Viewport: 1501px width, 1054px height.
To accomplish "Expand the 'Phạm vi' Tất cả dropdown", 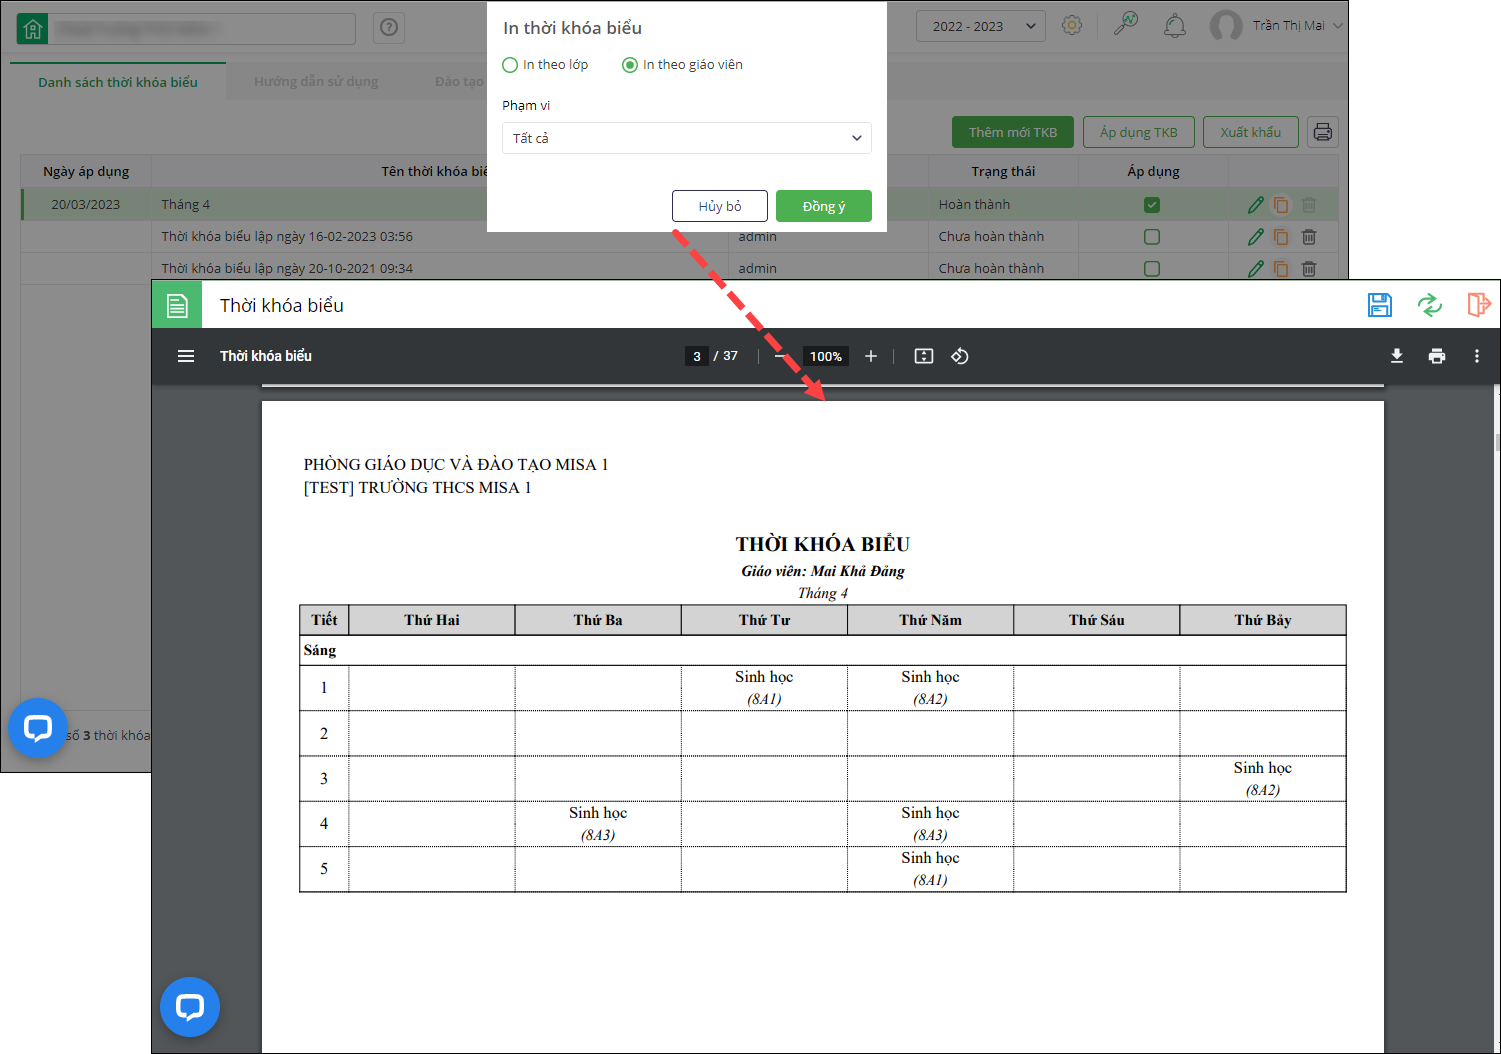I will [686, 138].
